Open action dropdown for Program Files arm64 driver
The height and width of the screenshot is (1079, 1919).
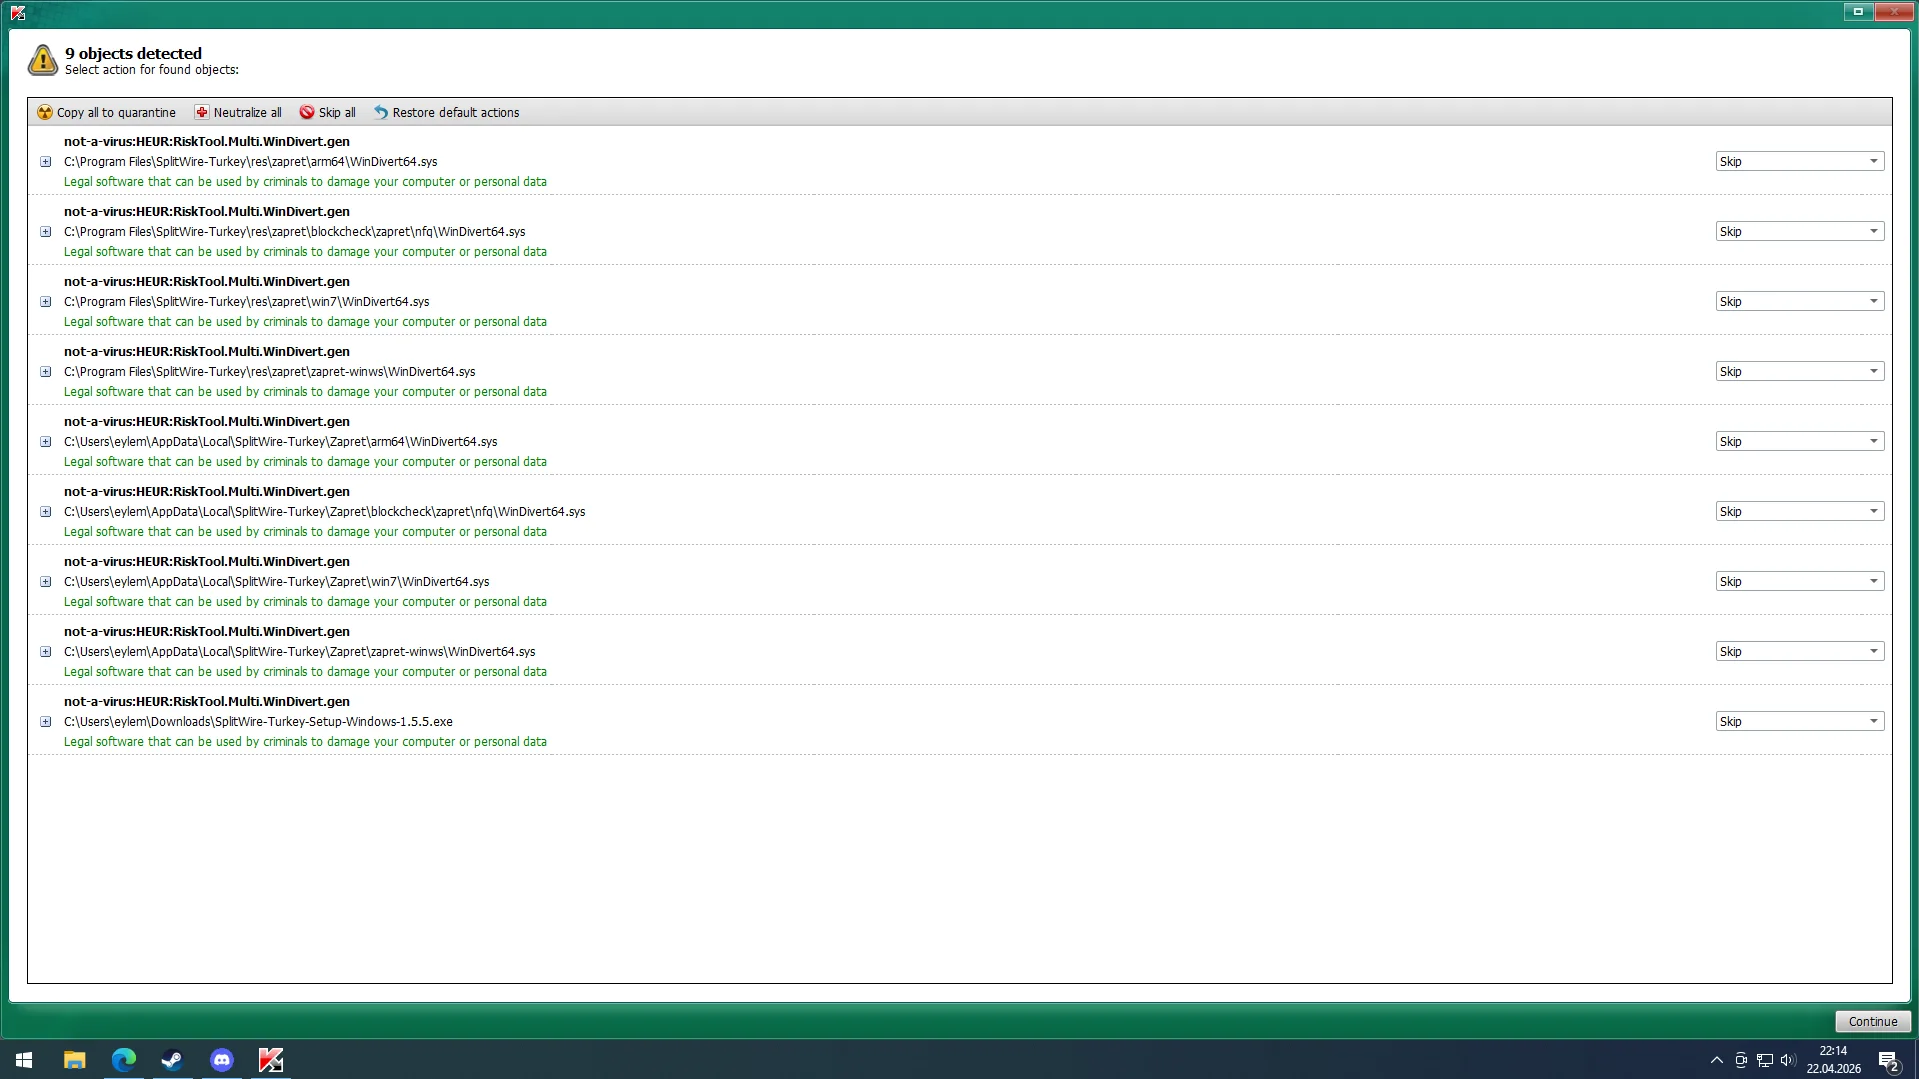(x=1800, y=161)
